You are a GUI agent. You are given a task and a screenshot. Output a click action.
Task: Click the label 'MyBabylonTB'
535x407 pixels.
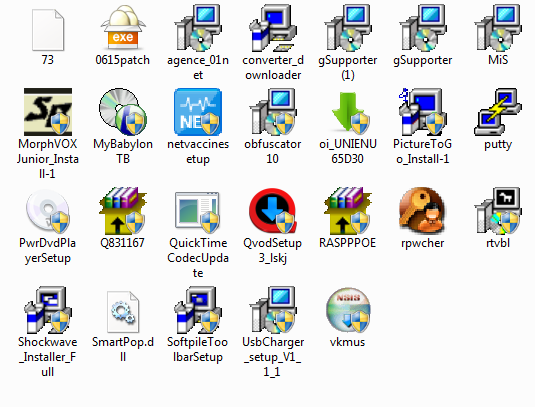123,151
